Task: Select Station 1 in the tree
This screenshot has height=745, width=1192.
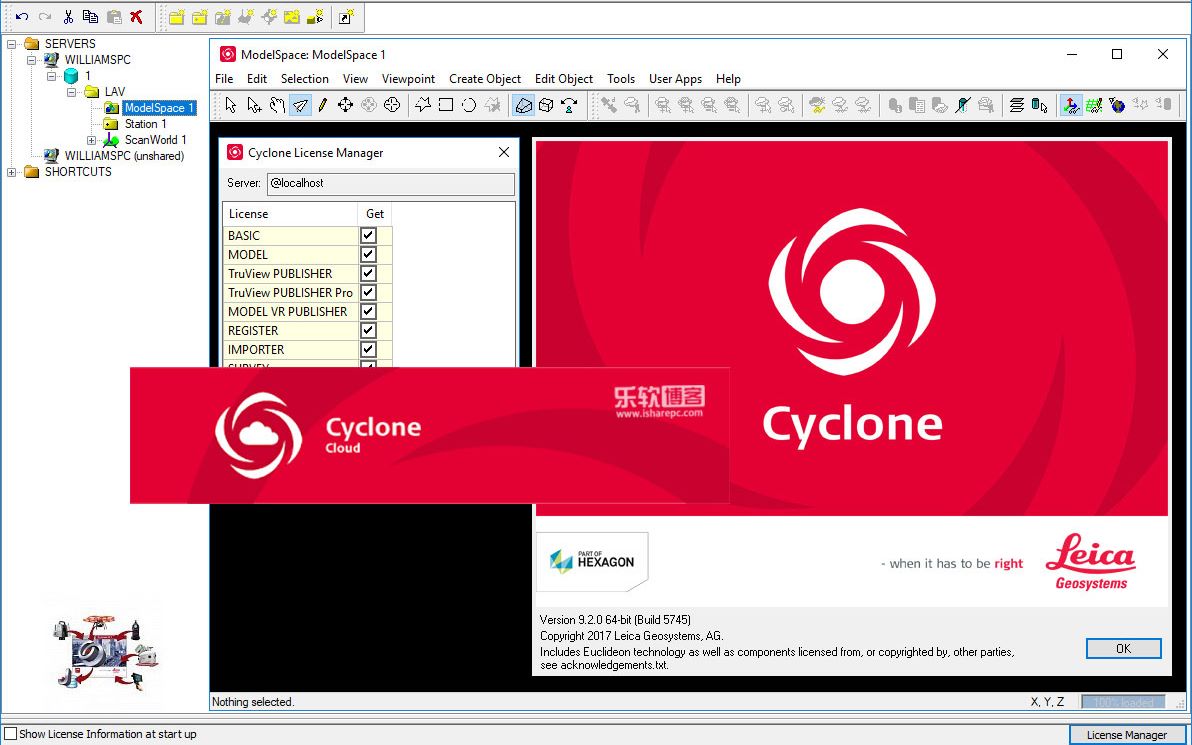Action: 146,124
